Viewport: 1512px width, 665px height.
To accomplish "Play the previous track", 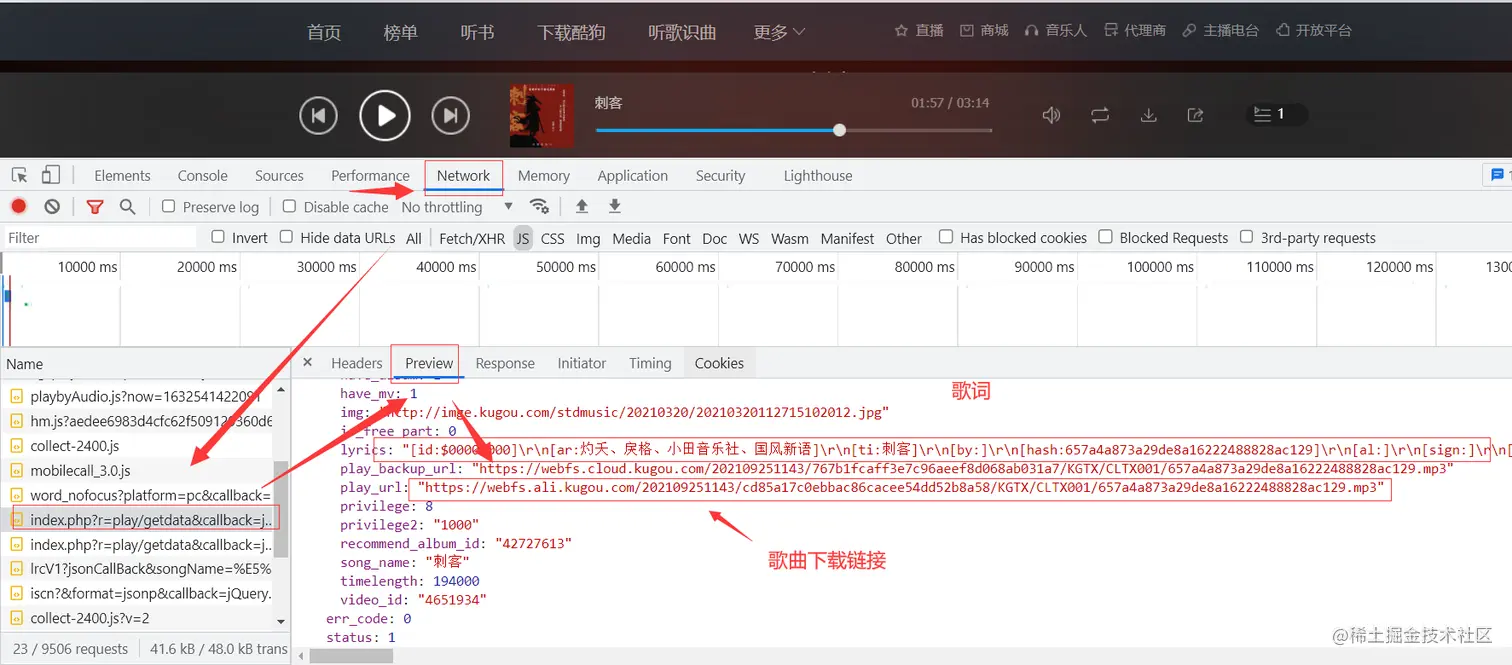I will (318, 116).
